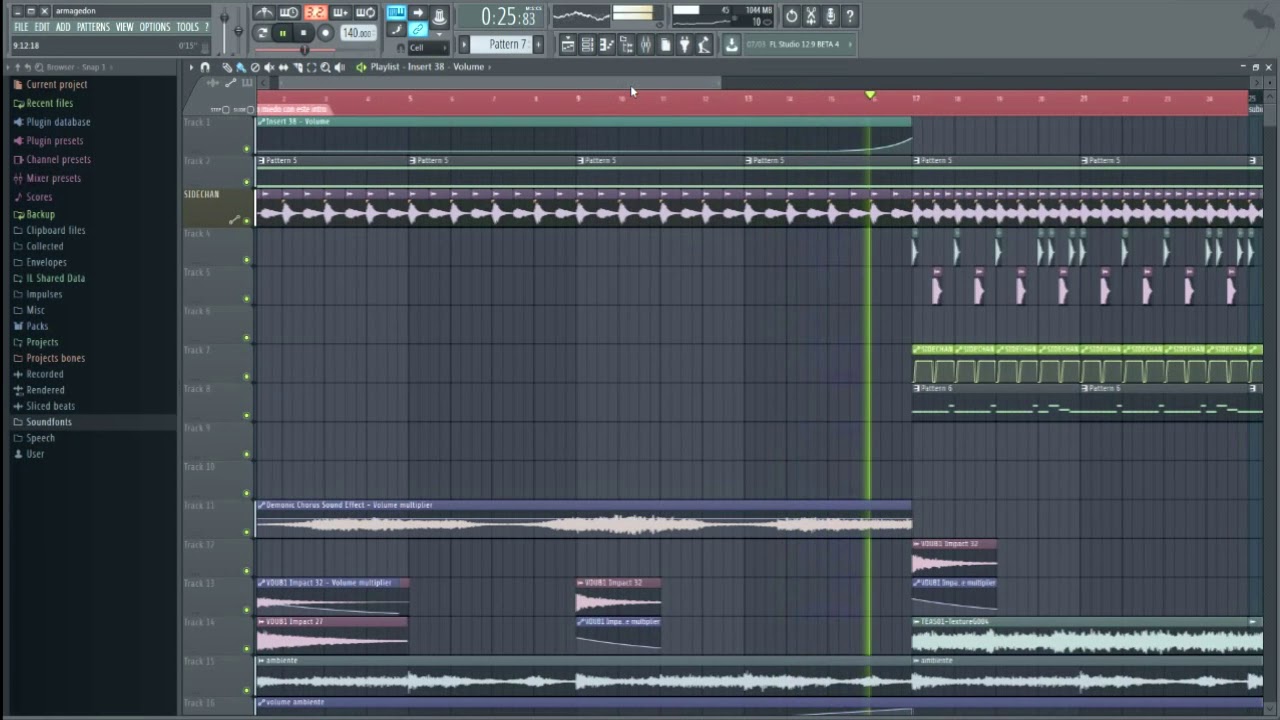Viewport: 1280px width, 720px height.
Task: Click the arrow left of Pattern 7
Action: [x=464, y=44]
